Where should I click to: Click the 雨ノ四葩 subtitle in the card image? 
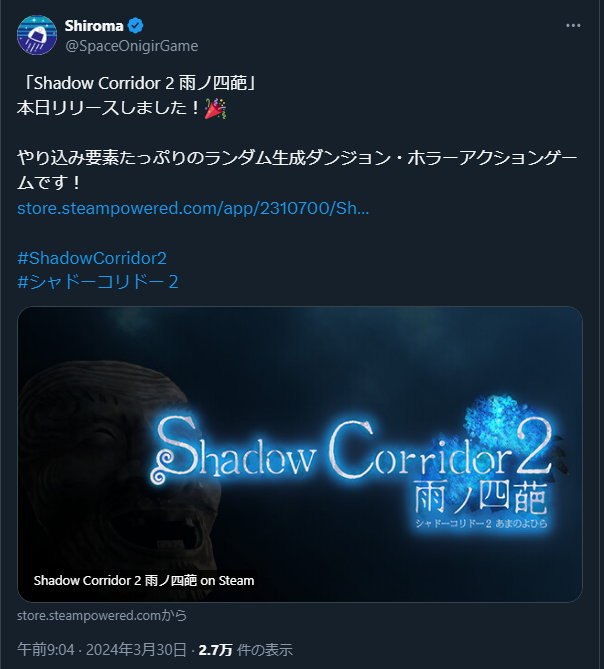tap(481, 498)
